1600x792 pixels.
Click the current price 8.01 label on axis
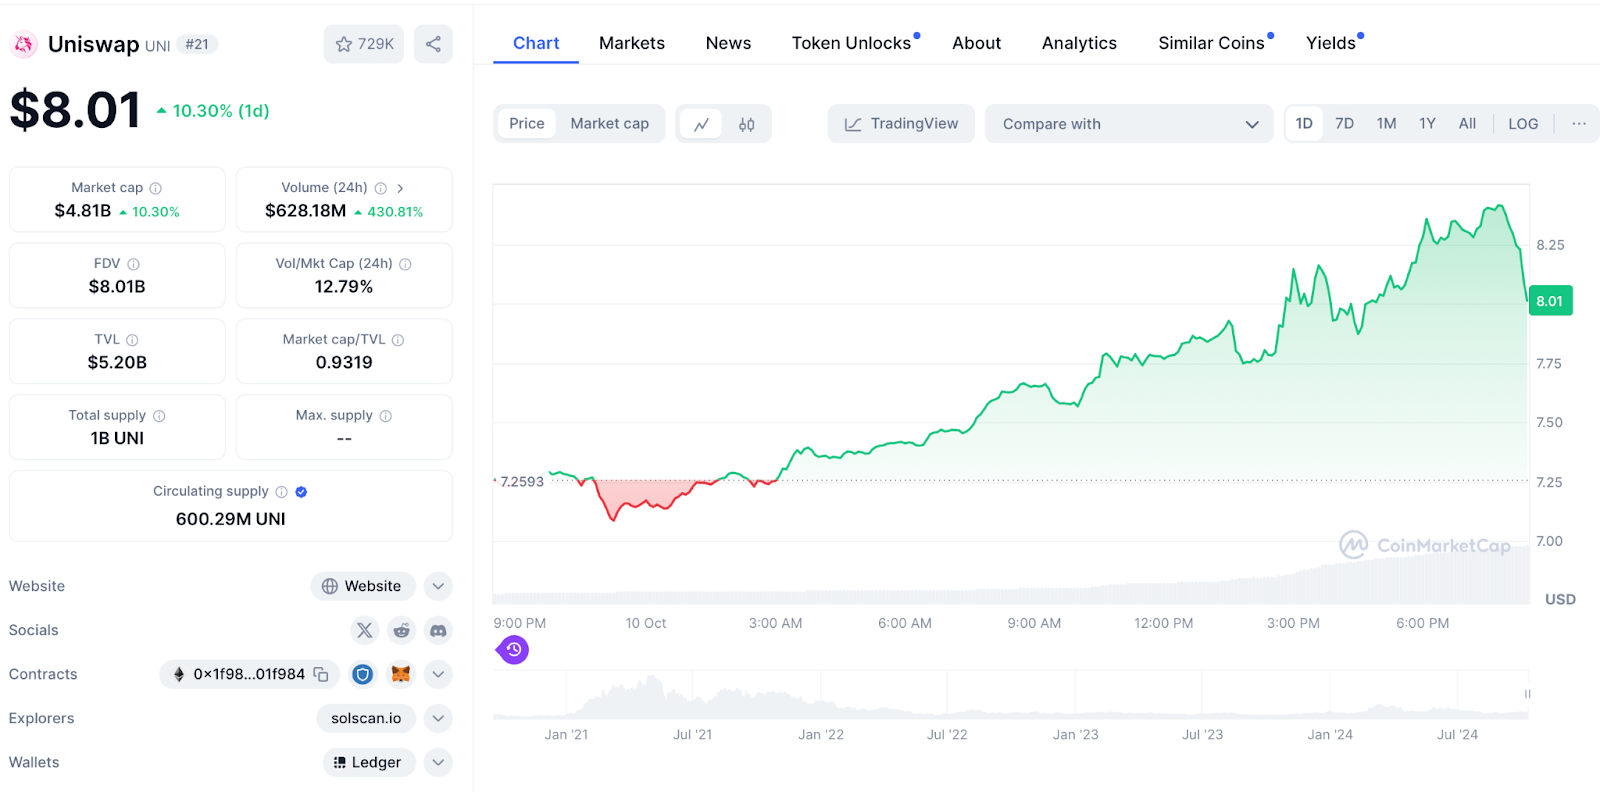pos(1550,301)
